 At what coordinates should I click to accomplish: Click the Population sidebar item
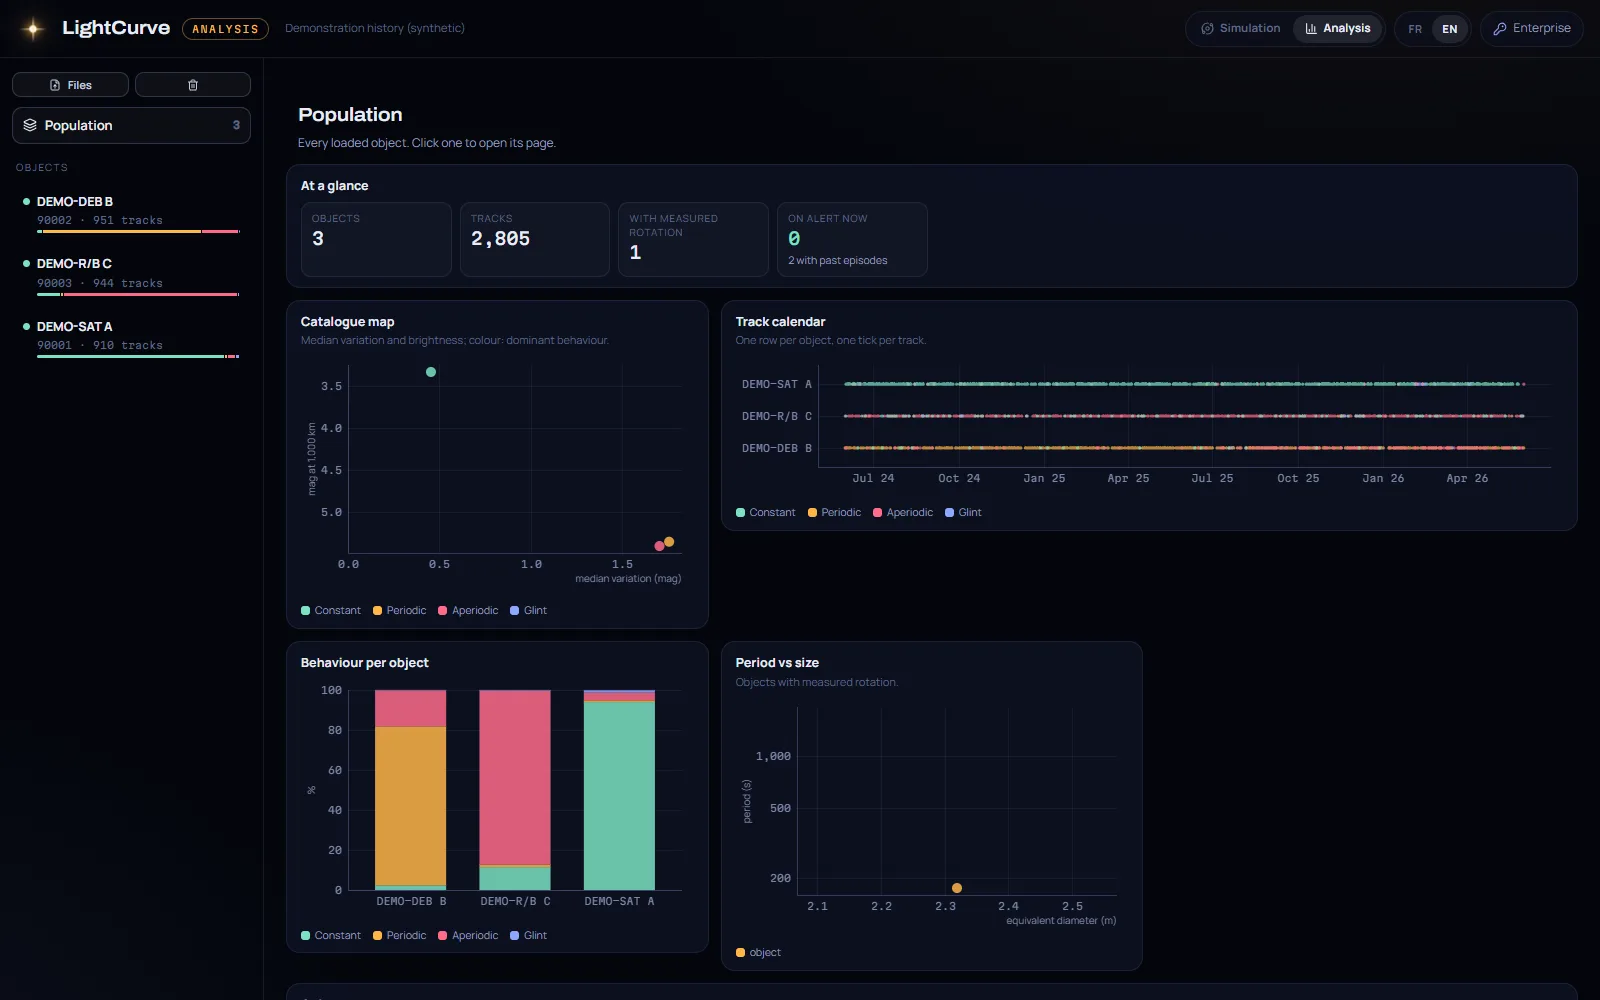coord(131,125)
